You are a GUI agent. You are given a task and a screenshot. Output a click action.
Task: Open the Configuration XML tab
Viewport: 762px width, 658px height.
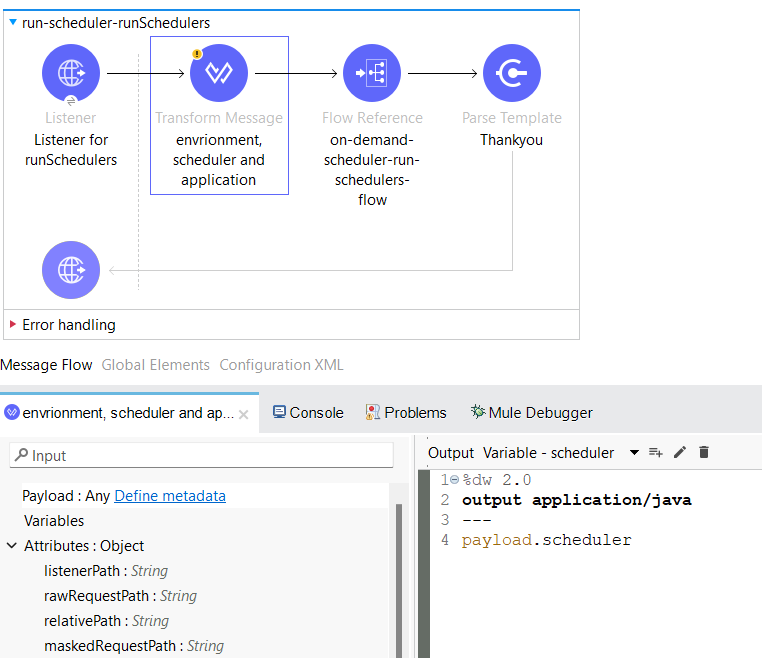click(281, 365)
